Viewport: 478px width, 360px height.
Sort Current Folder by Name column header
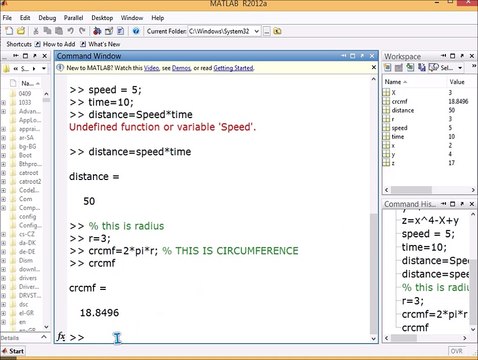pos(29,83)
